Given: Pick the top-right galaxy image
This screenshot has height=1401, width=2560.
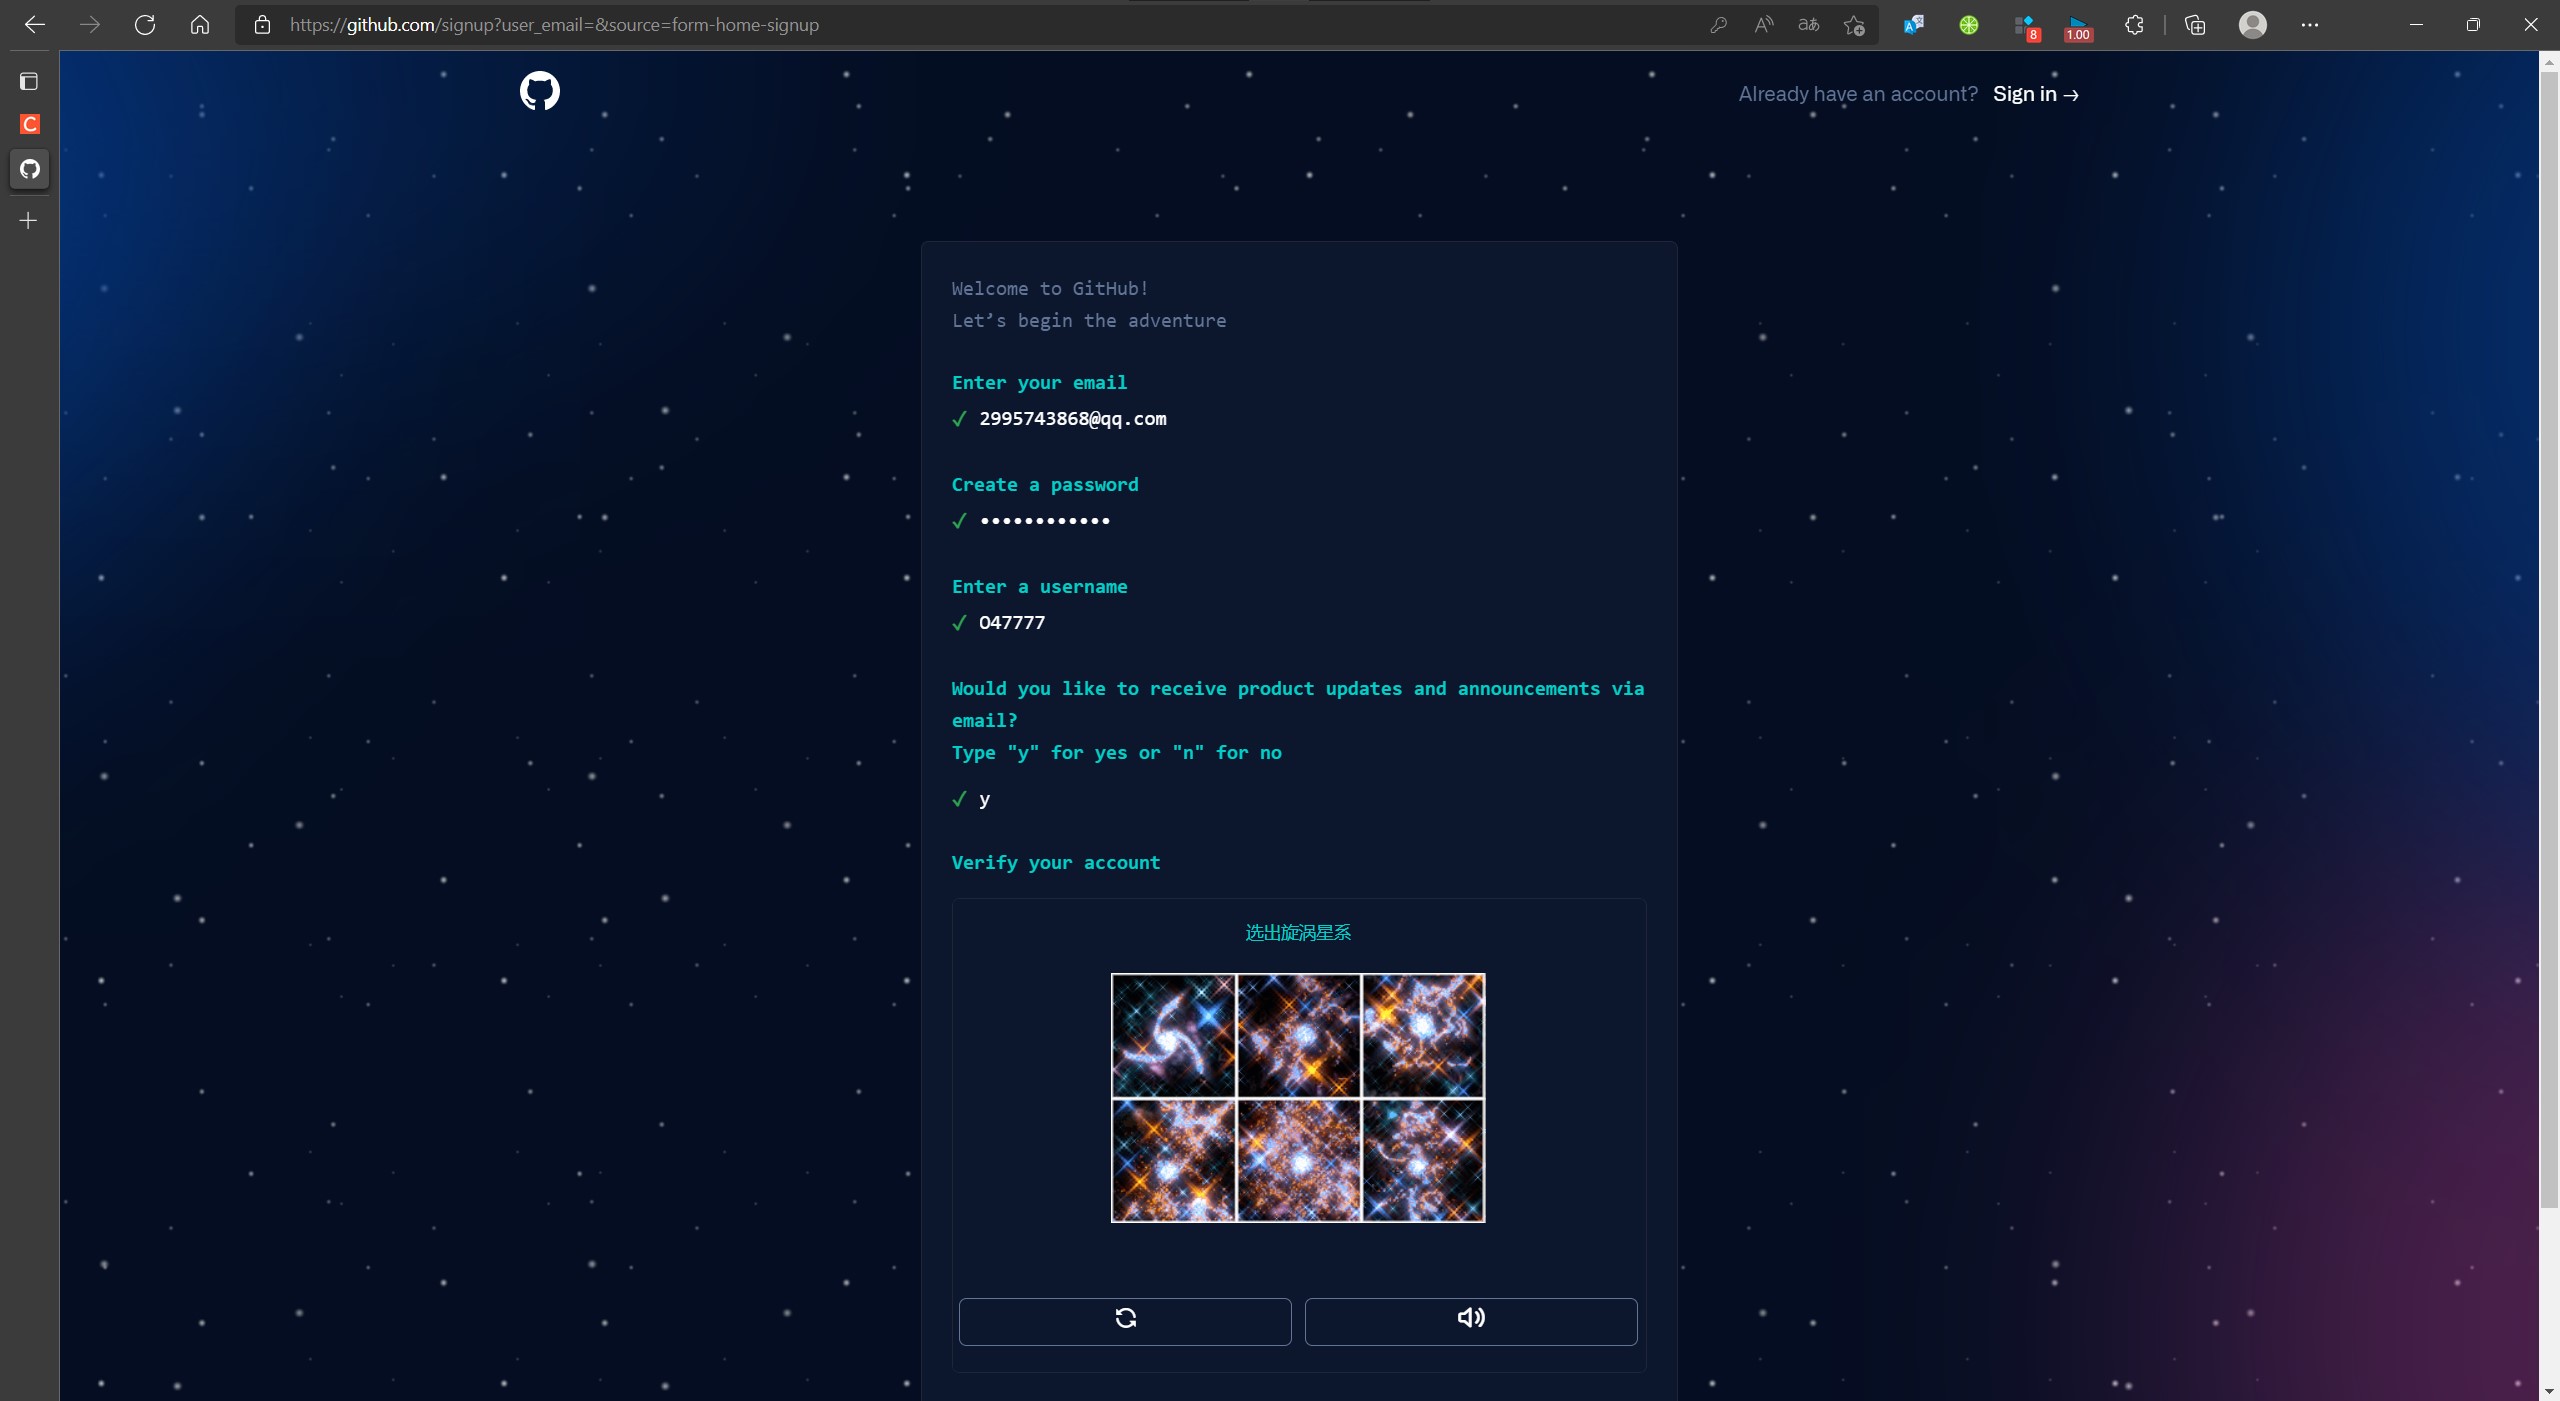Looking at the screenshot, I should tap(1423, 1035).
